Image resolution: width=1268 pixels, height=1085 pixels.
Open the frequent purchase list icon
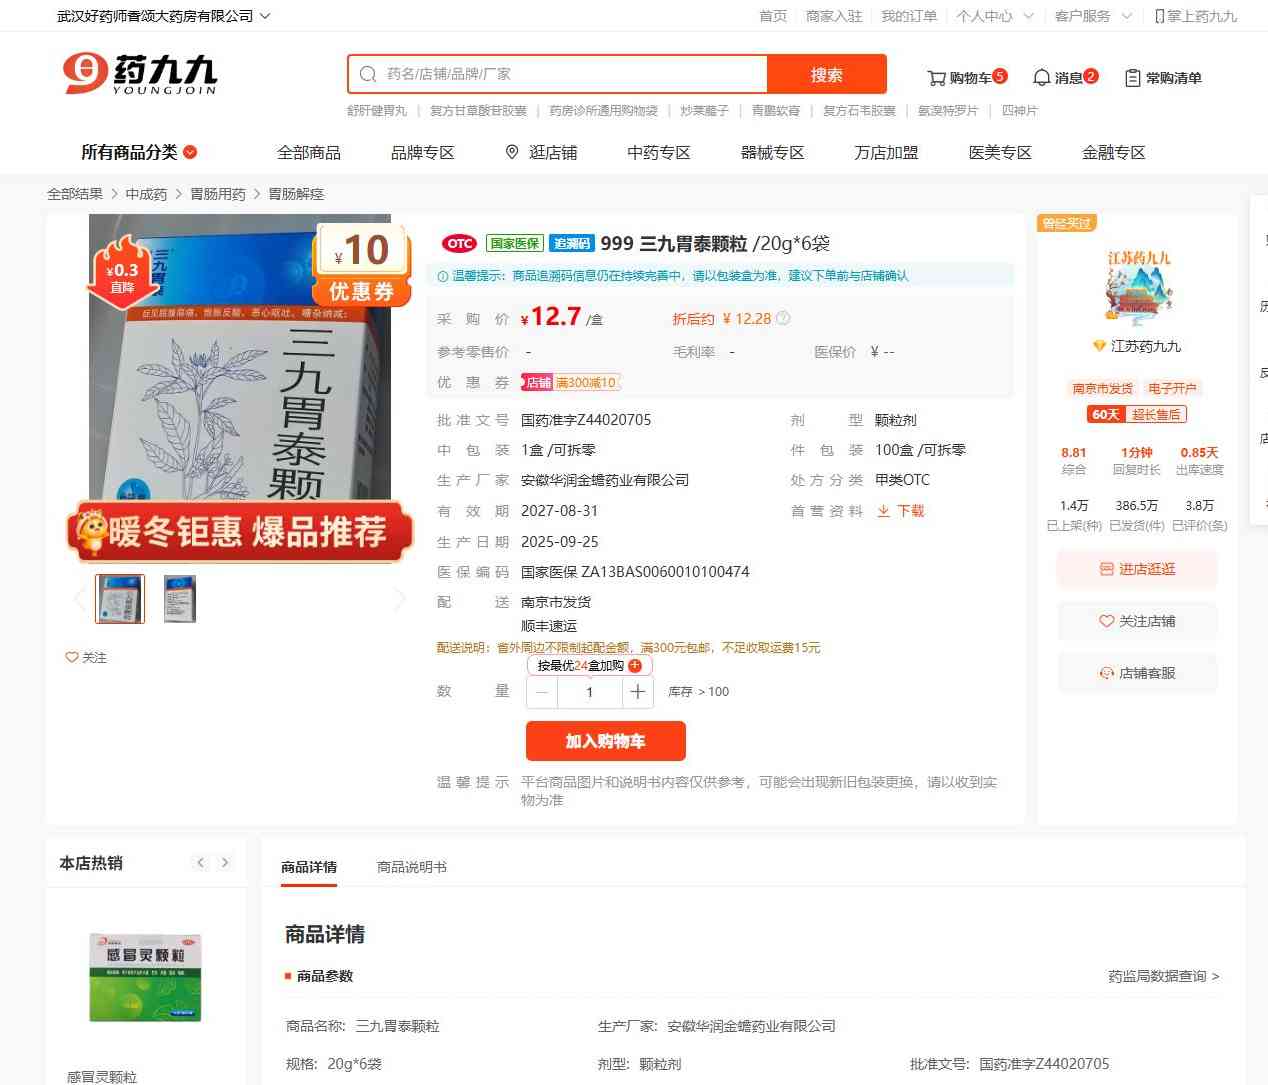point(1132,78)
